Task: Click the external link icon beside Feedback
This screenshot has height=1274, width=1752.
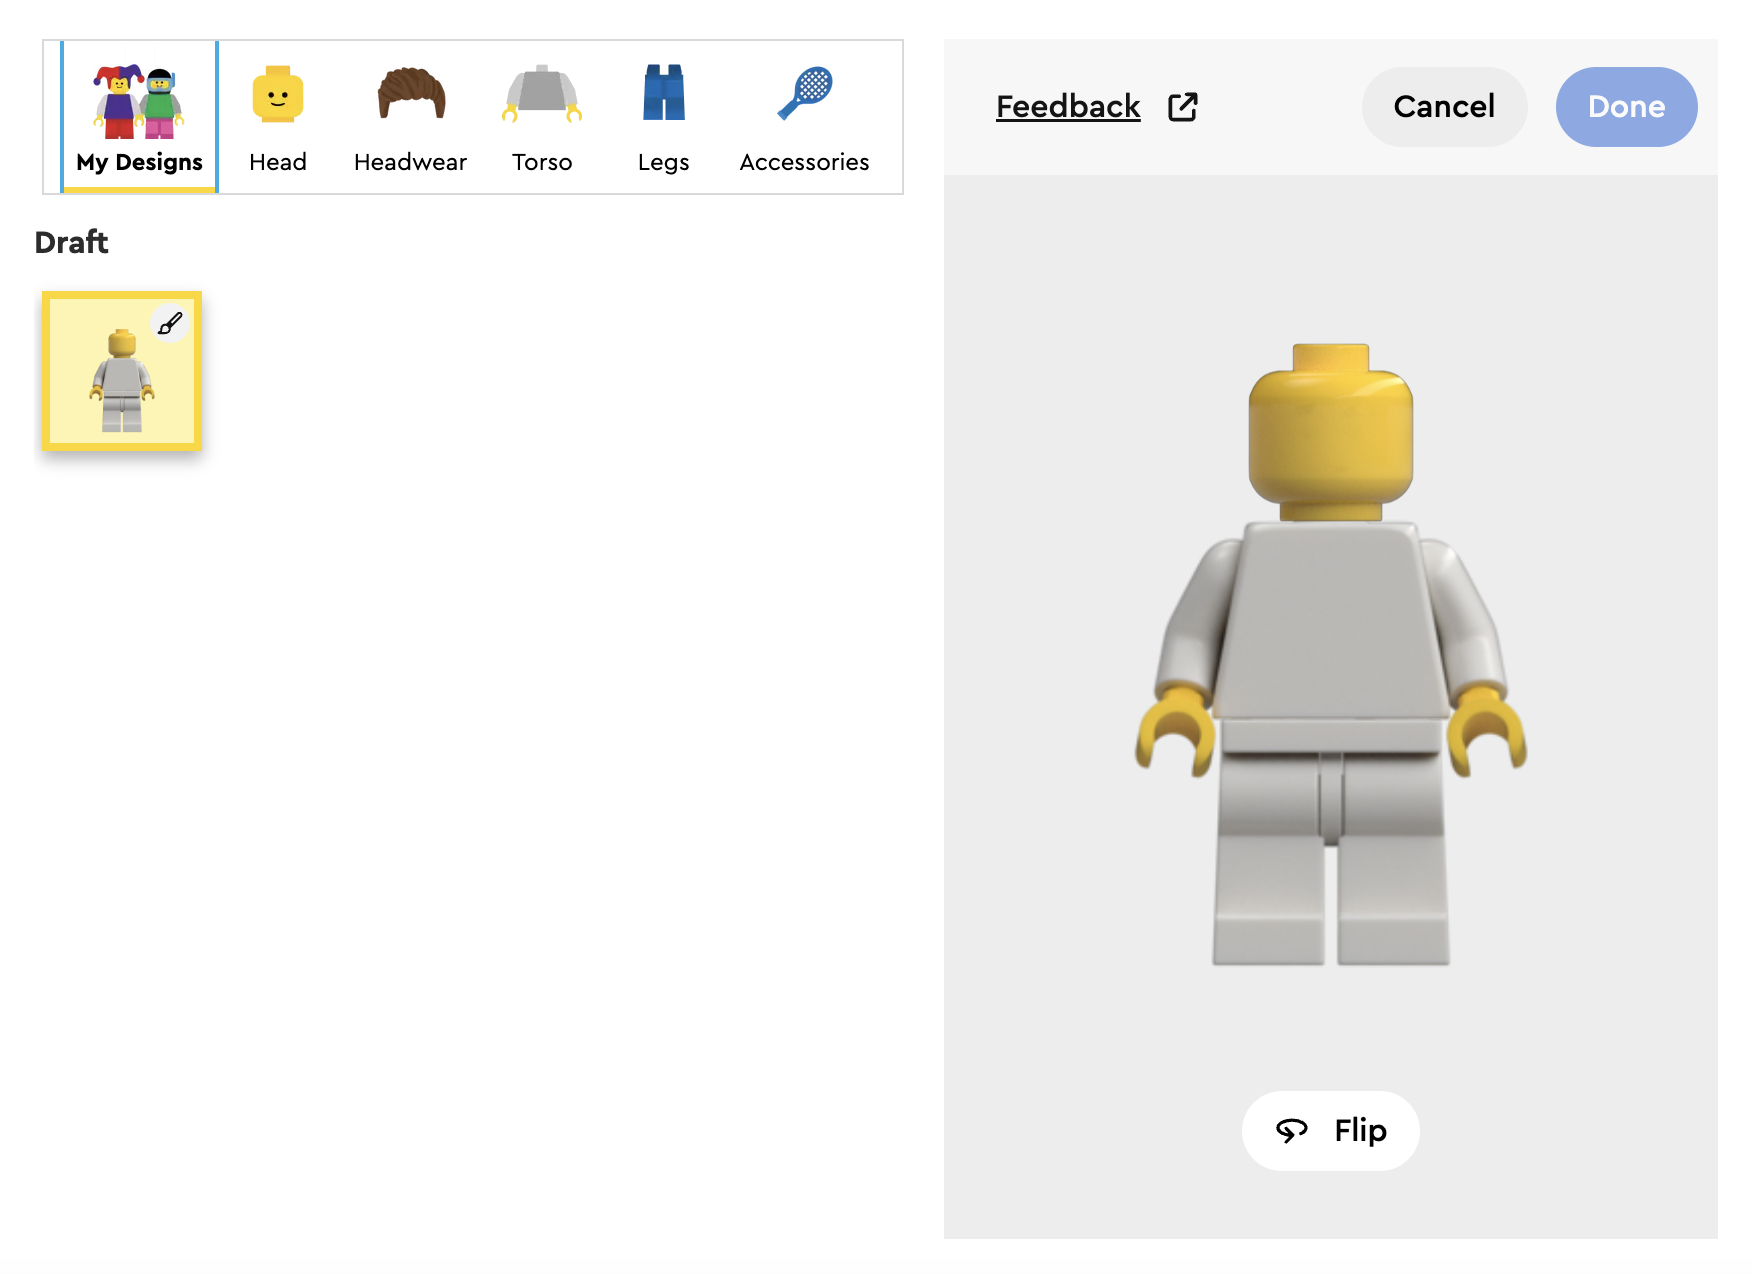Action: click(x=1182, y=106)
